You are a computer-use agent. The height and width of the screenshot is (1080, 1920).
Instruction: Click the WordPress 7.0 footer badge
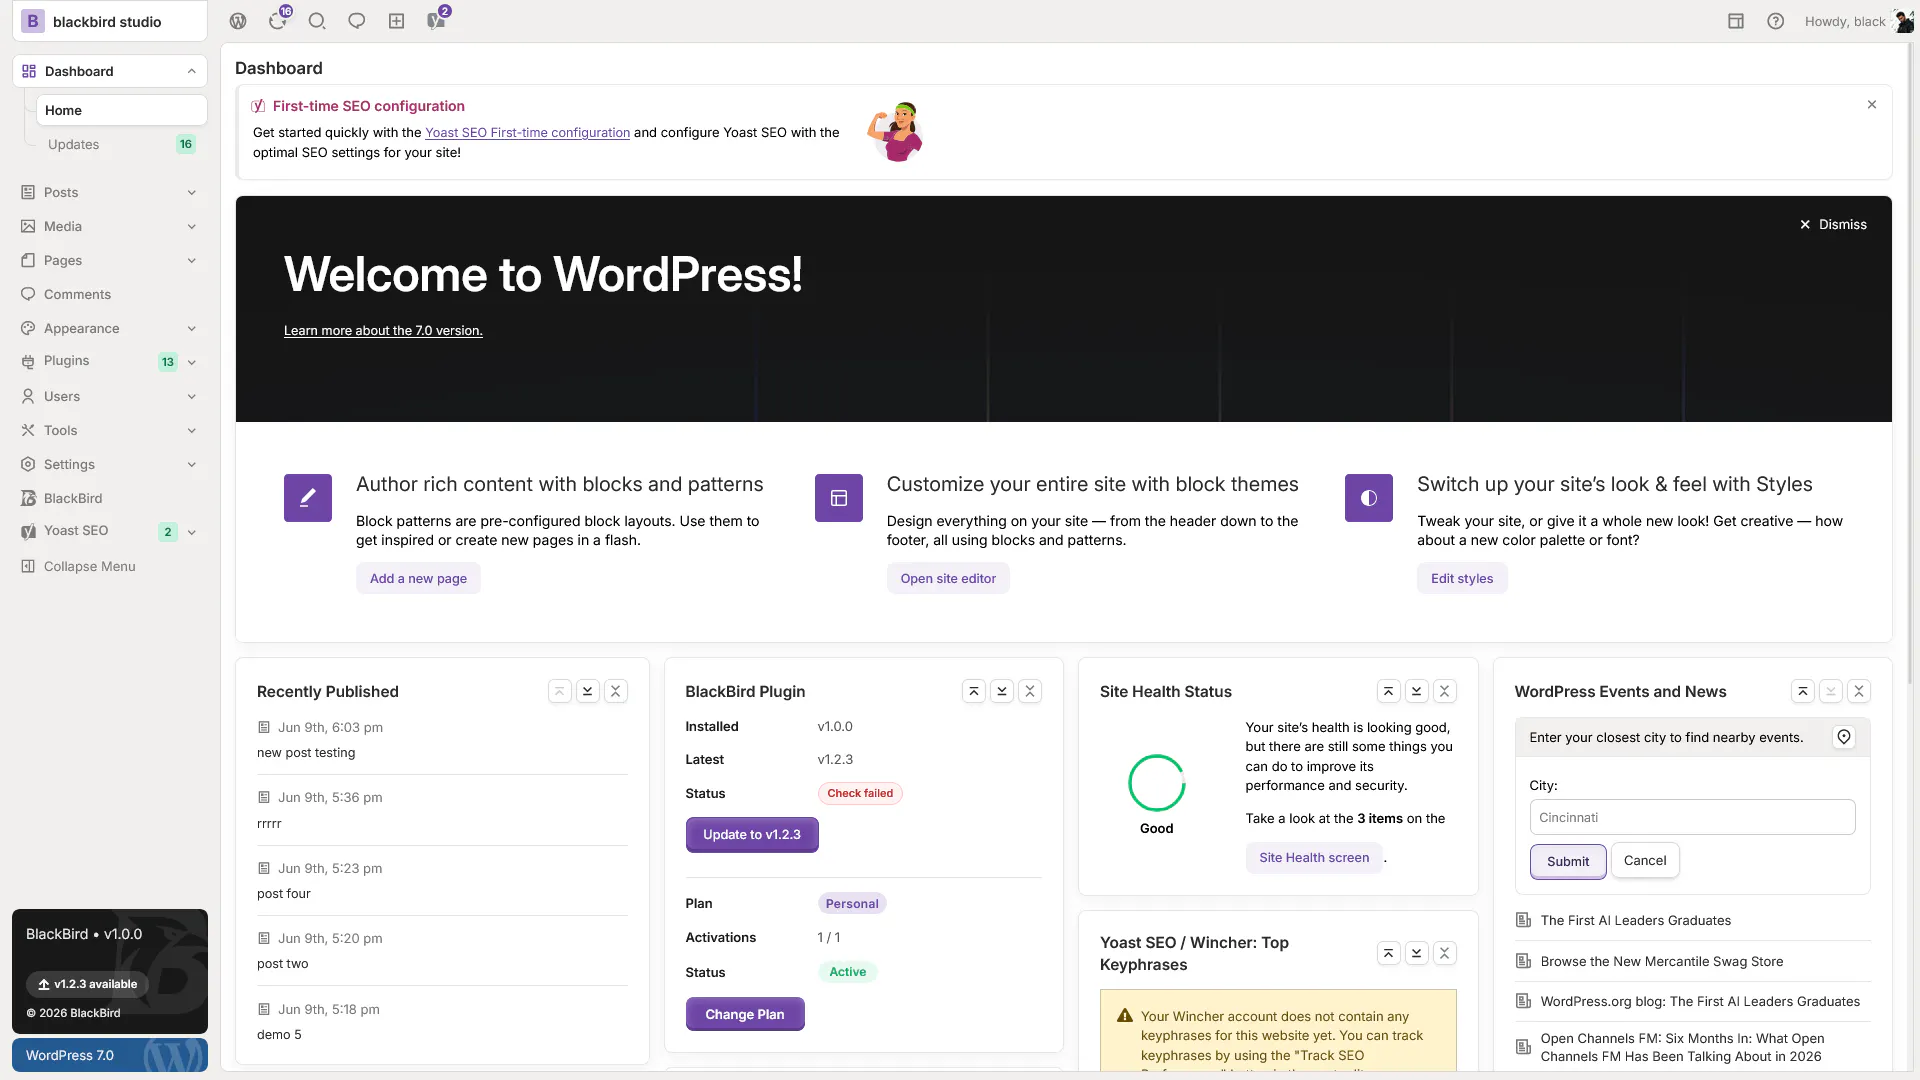pos(110,1055)
